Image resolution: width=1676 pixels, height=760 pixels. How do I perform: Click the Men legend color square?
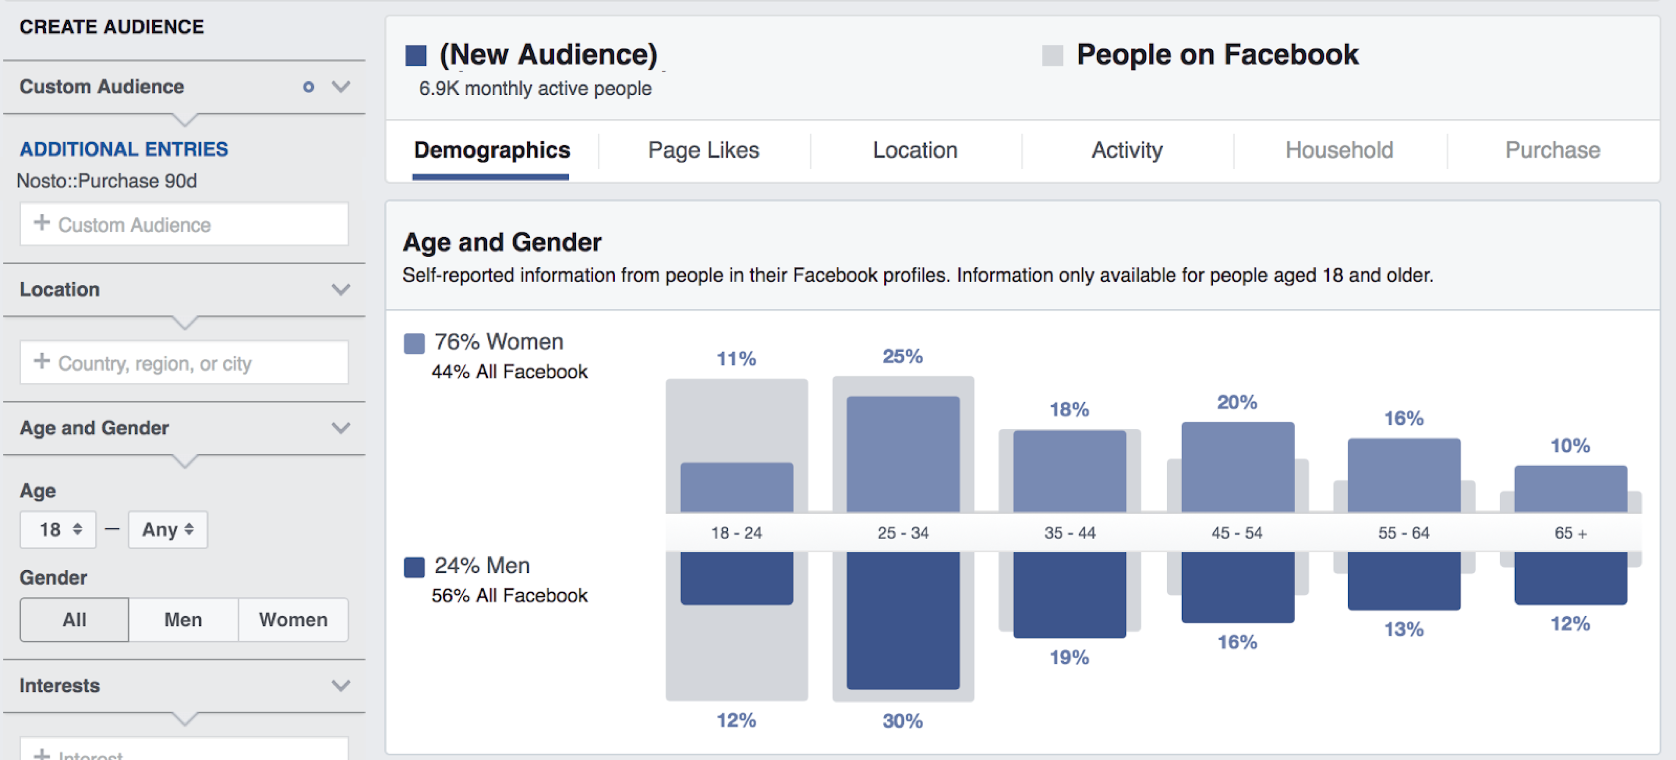tap(414, 567)
